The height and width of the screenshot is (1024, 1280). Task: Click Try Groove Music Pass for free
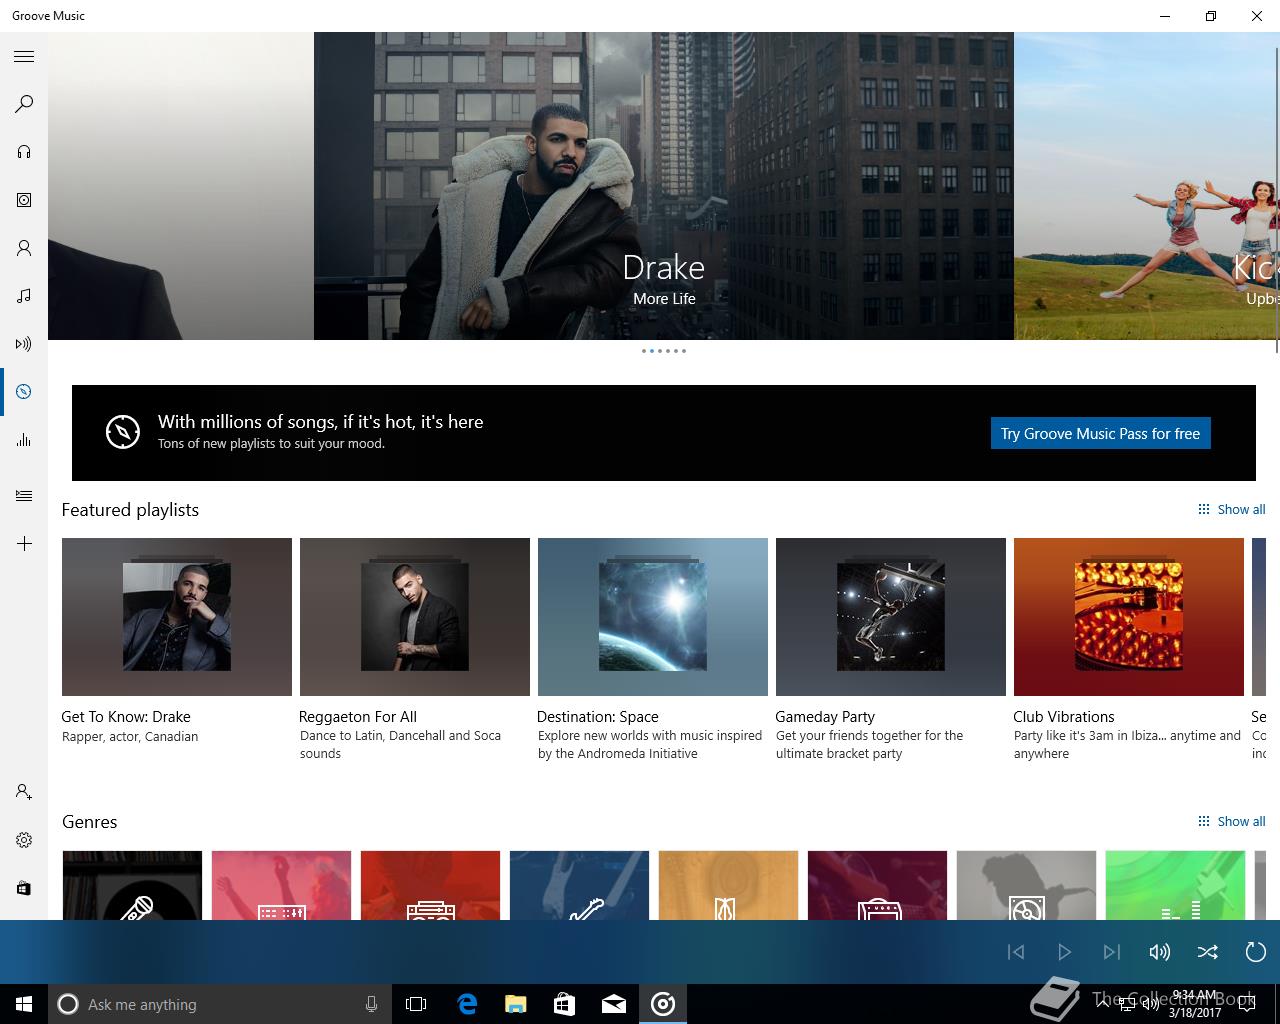[1100, 433]
